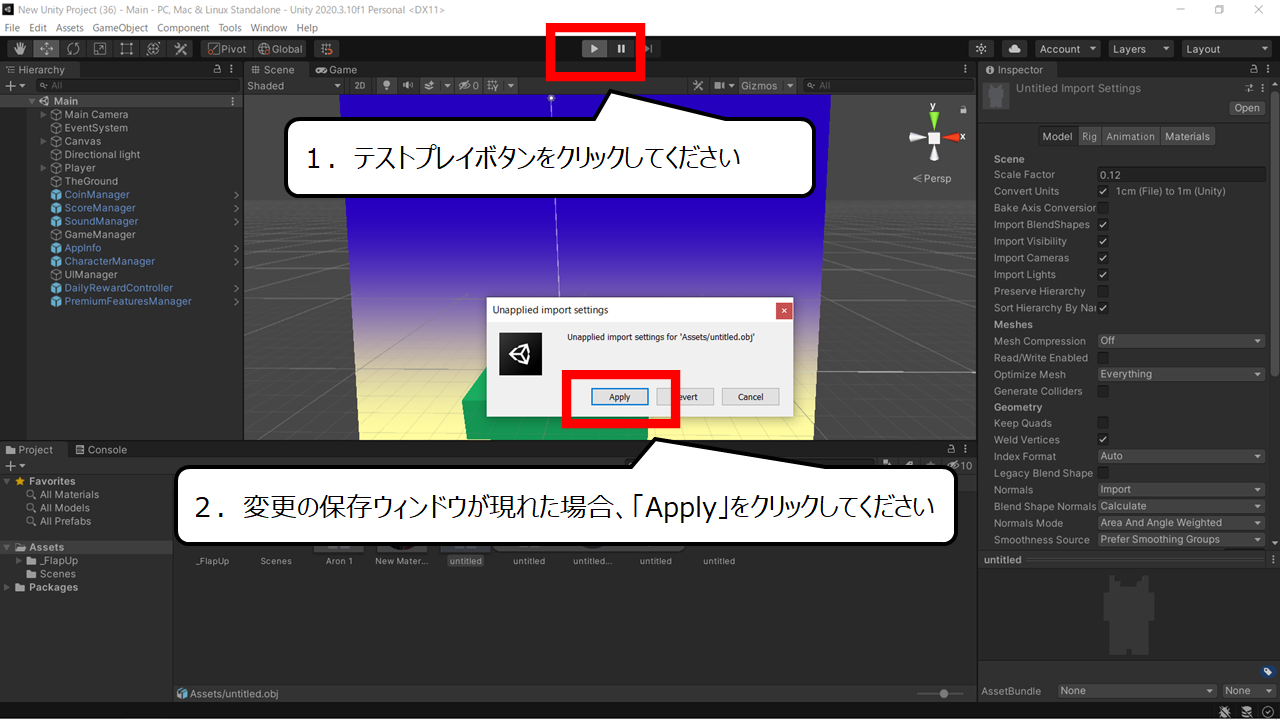Open the Index Format dropdown
1280x720 pixels.
pos(1181,456)
